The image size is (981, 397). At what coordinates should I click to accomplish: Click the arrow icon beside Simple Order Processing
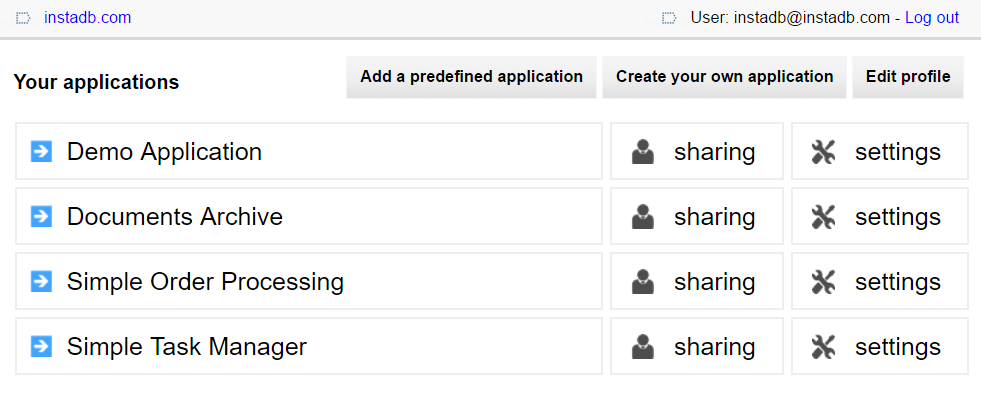[41, 281]
